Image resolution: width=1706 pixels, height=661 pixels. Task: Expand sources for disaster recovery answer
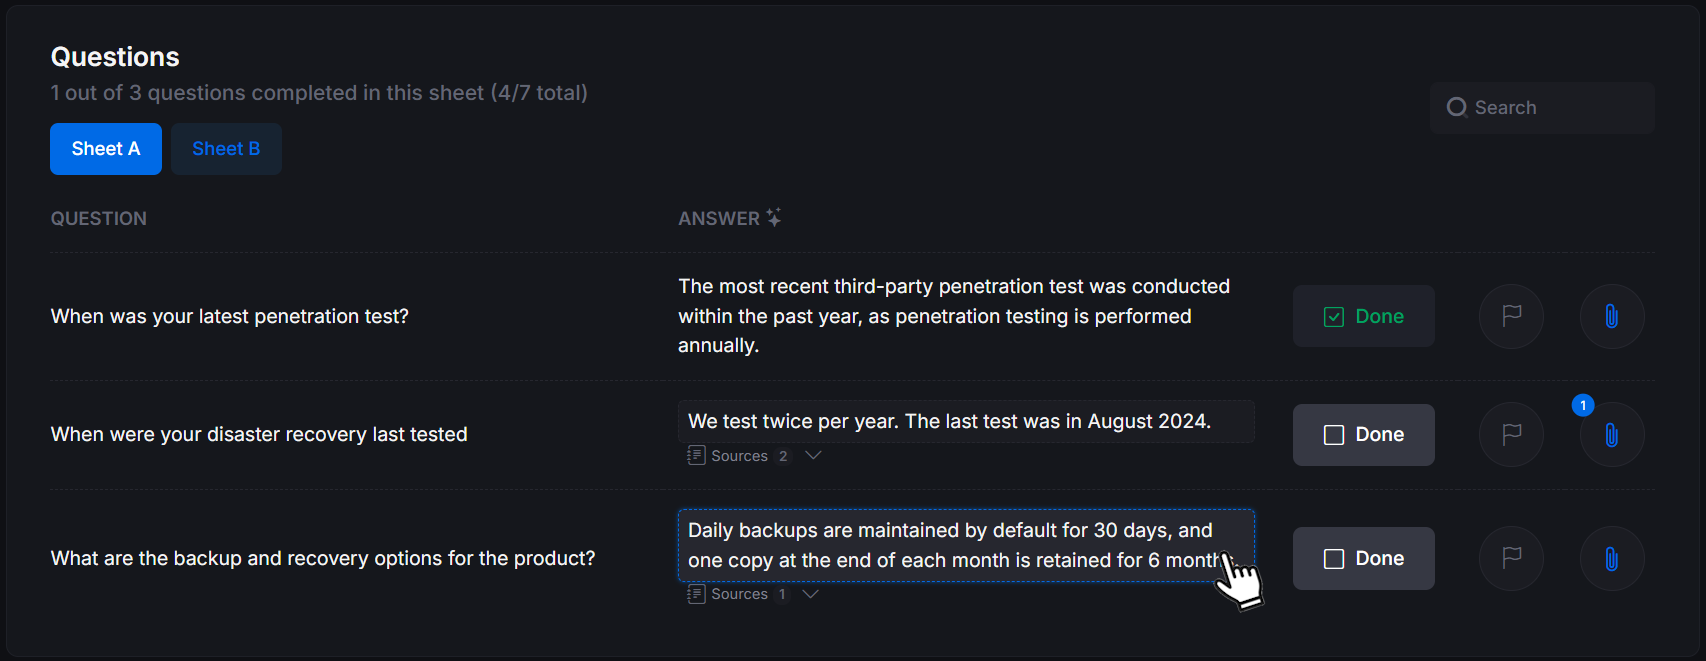[813, 455]
